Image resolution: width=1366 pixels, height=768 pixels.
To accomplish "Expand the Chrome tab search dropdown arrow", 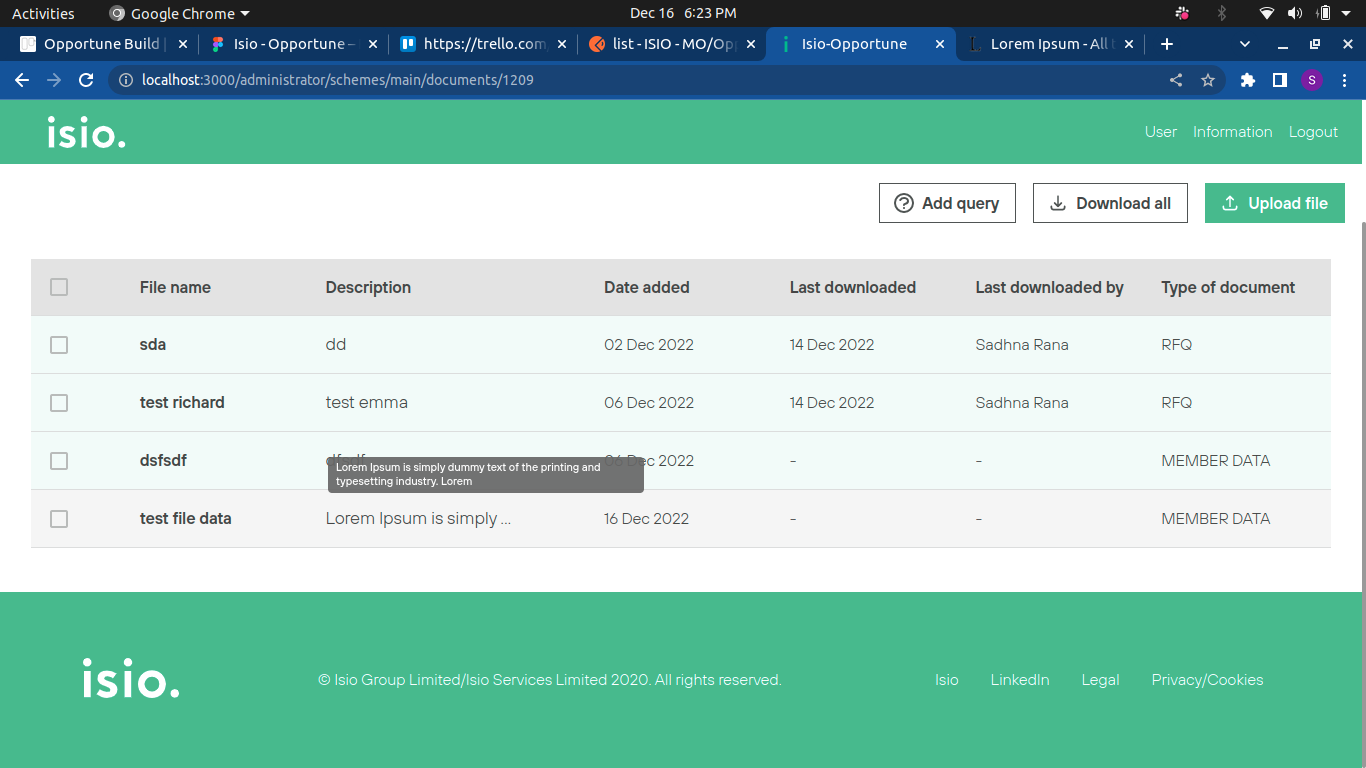I will point(1245,44).
